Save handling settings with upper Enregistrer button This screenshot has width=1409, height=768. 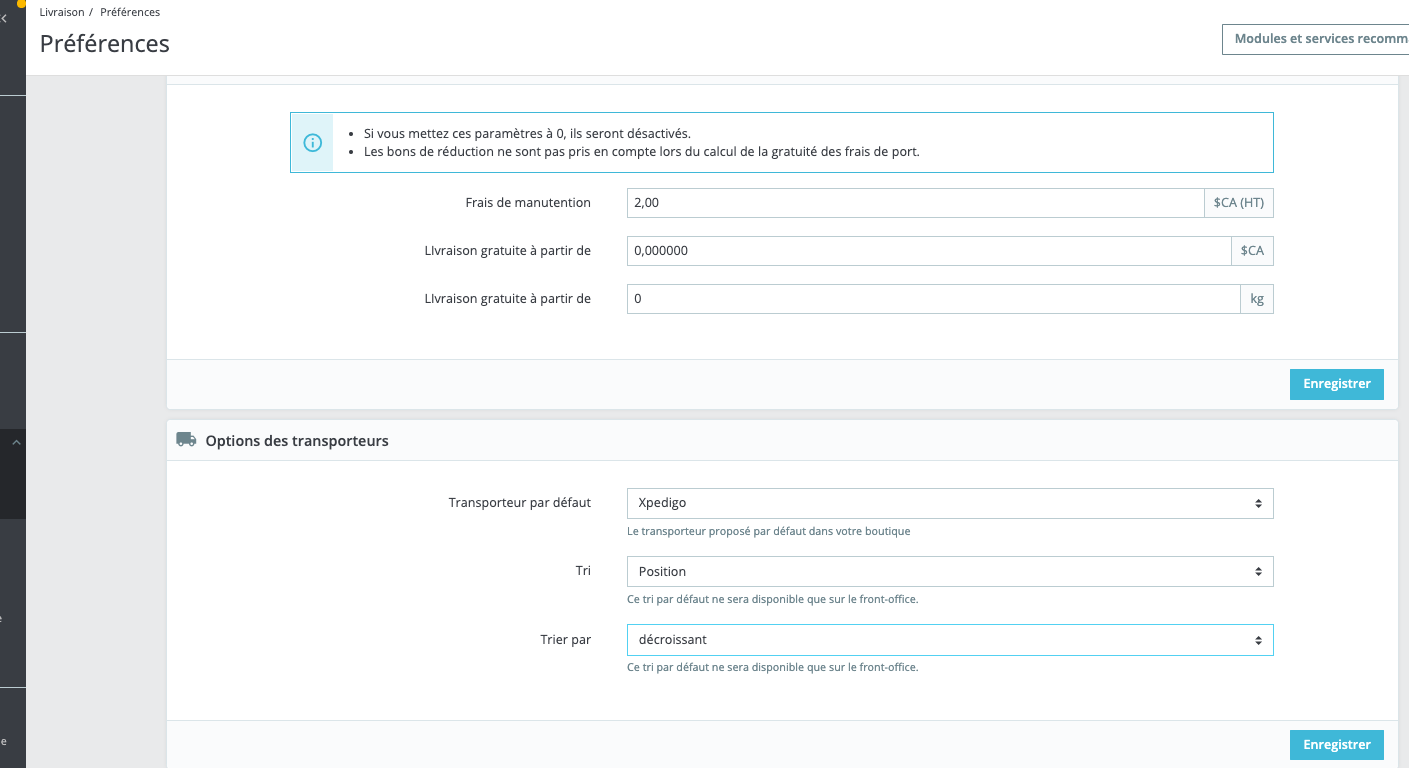[1336, 384]
